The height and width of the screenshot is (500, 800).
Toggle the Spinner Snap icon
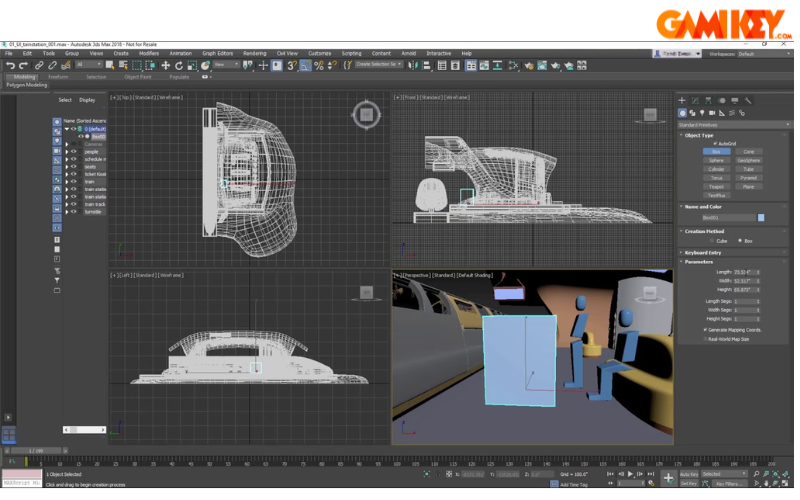[332, 65]
